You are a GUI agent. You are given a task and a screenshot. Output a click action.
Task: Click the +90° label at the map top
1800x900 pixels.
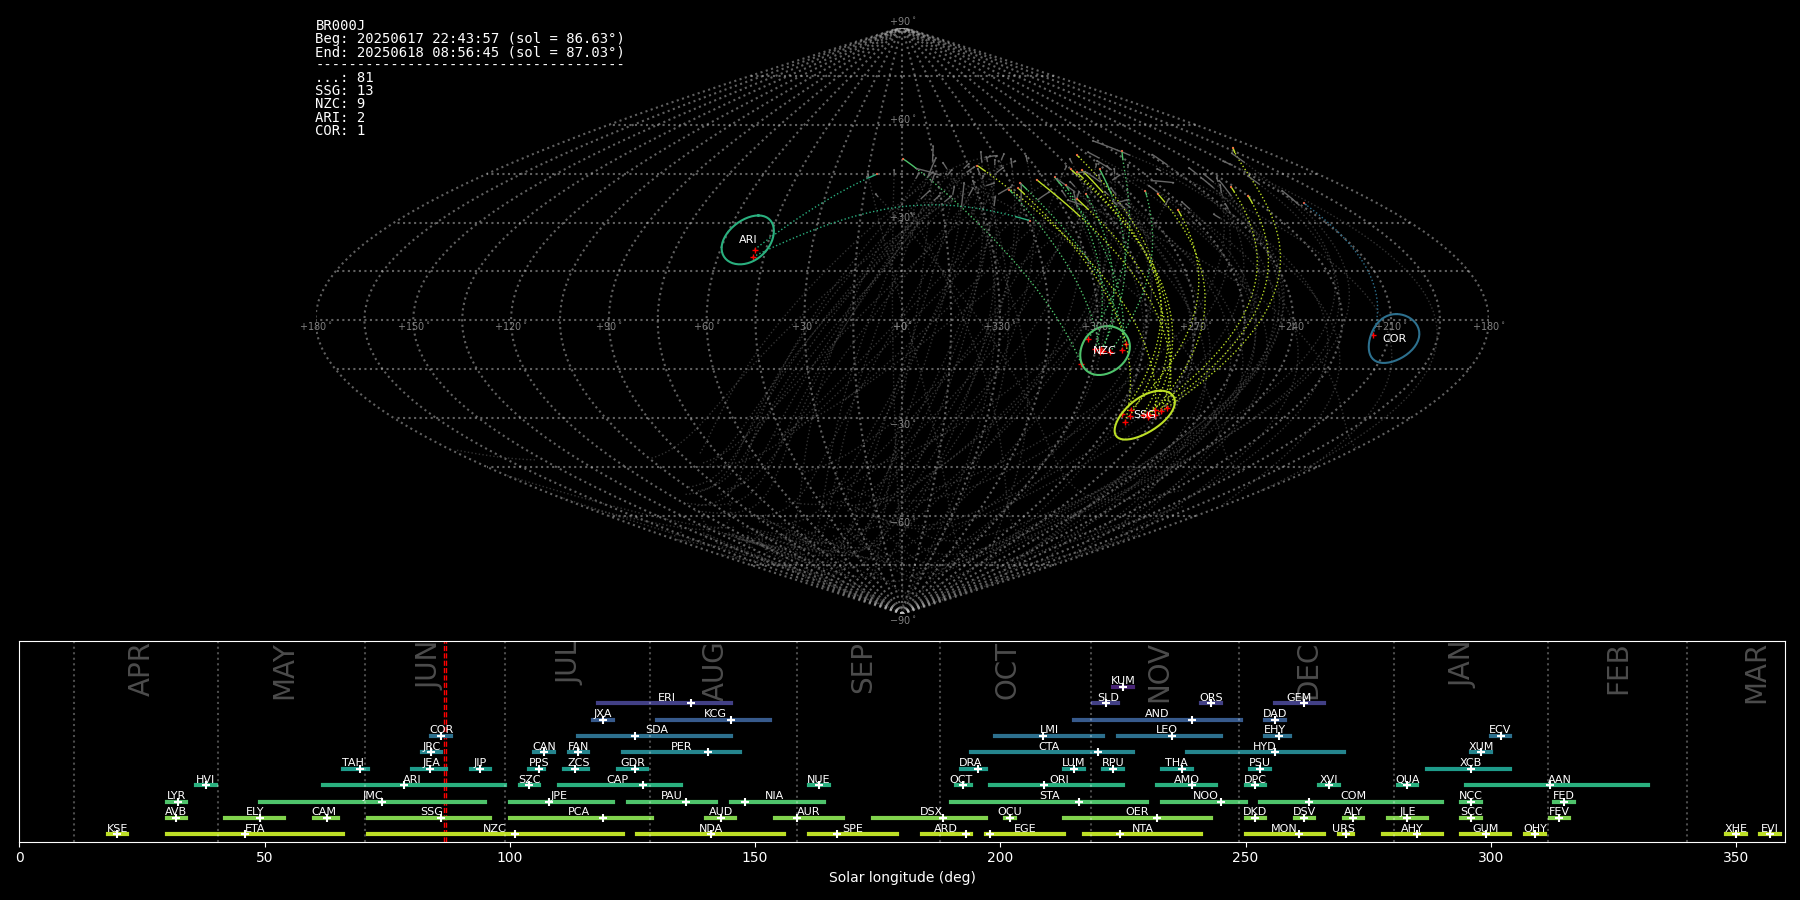point(902,21)
